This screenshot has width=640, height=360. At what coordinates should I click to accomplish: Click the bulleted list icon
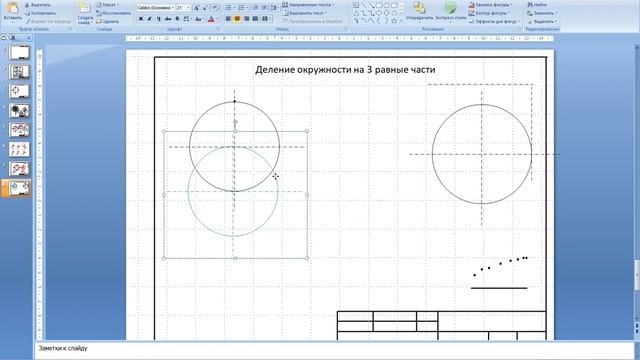[230, 8]
